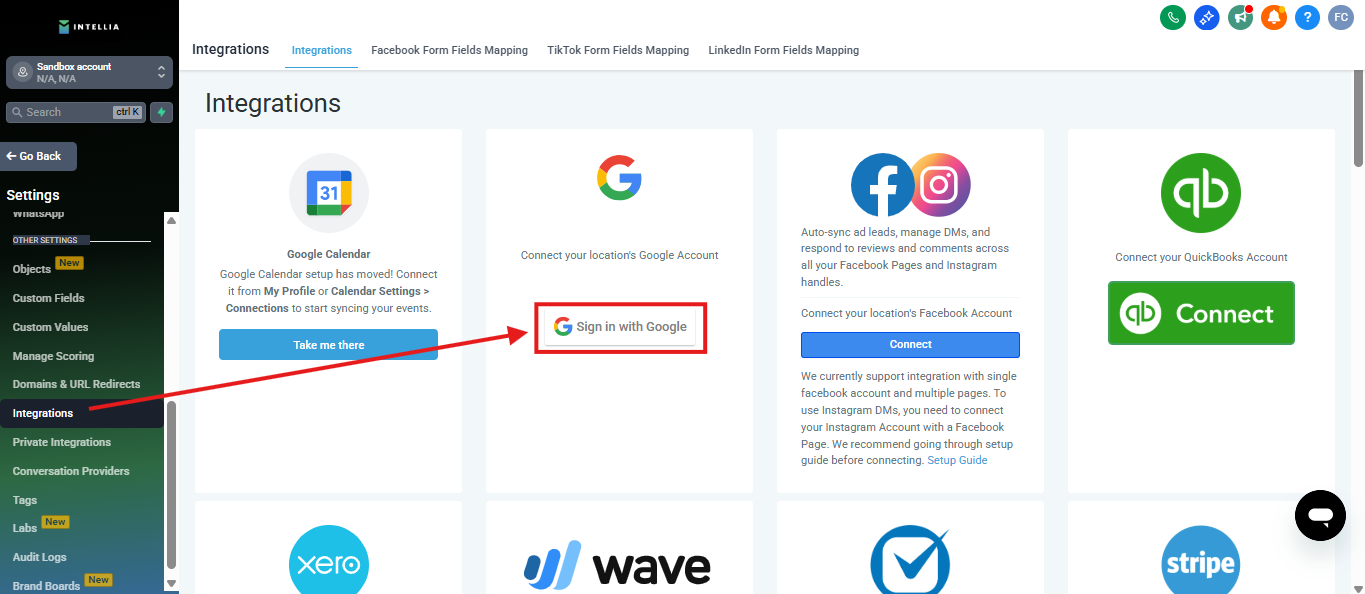The height and width of the screenshot is (594, 1365).
Task: Open TikTok Form Fields Mapping tab
Action: click(618, 50)
